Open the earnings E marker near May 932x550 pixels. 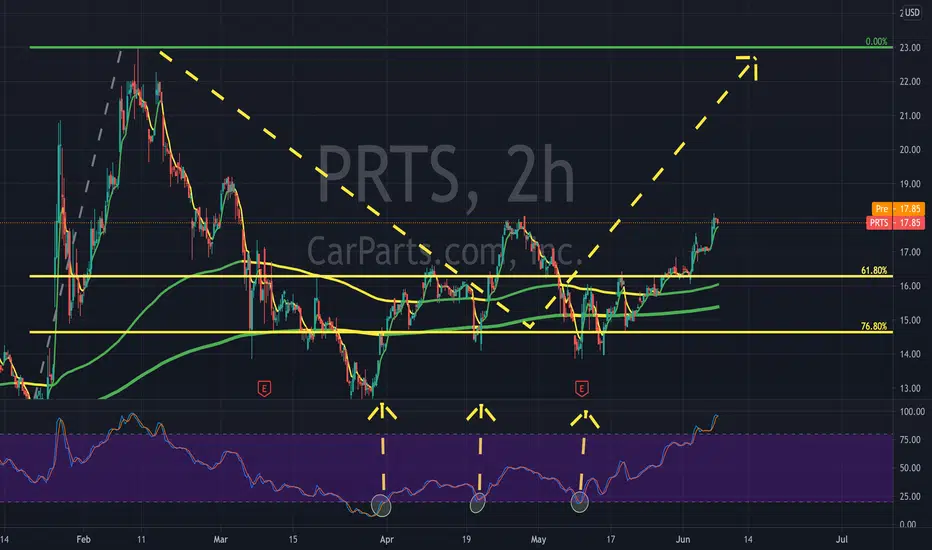click(581, 389)
